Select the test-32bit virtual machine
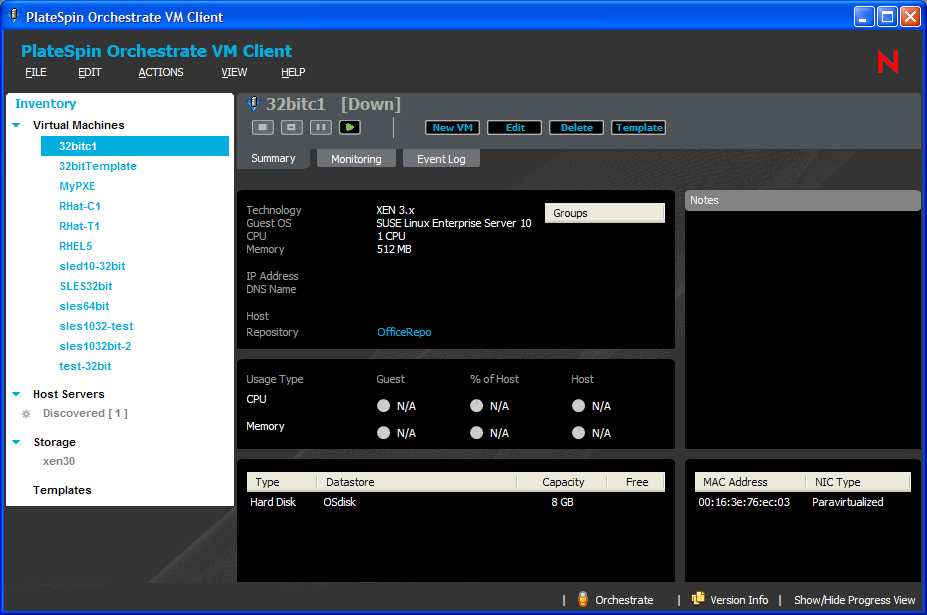The image size is (927, 615). click(85, 367)
